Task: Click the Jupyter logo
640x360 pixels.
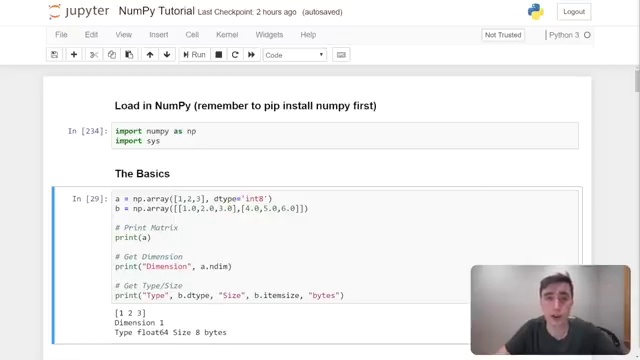Action: [x=79, y=11]
